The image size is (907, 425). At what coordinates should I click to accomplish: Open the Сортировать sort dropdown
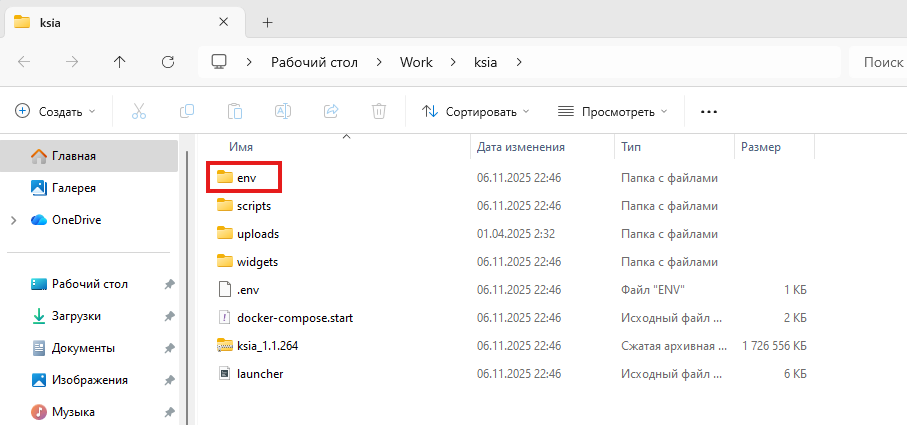tap(476, 111)
